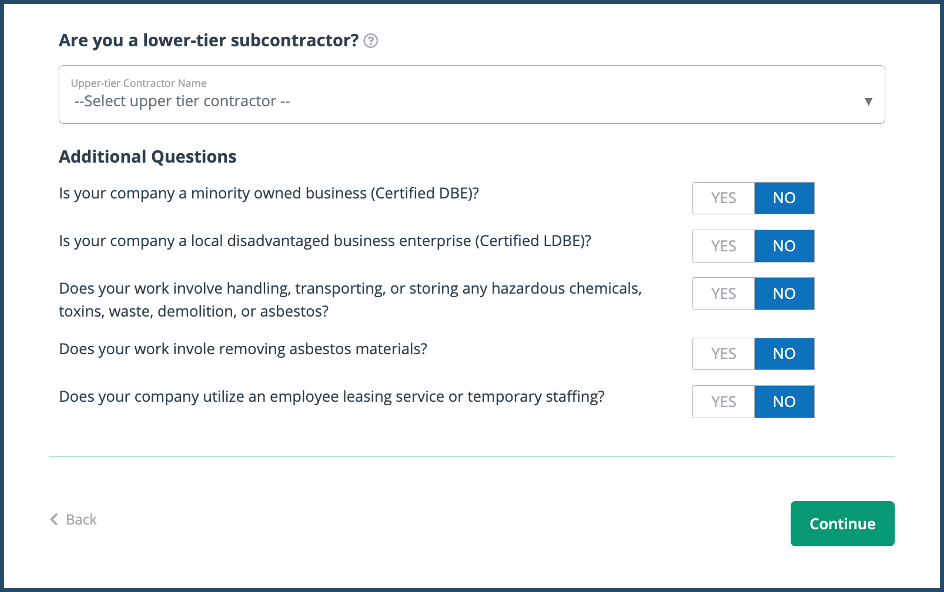Viewport: 944px width, 592px height.
Task: Go back using the Back link
Action: coord(81,520)
